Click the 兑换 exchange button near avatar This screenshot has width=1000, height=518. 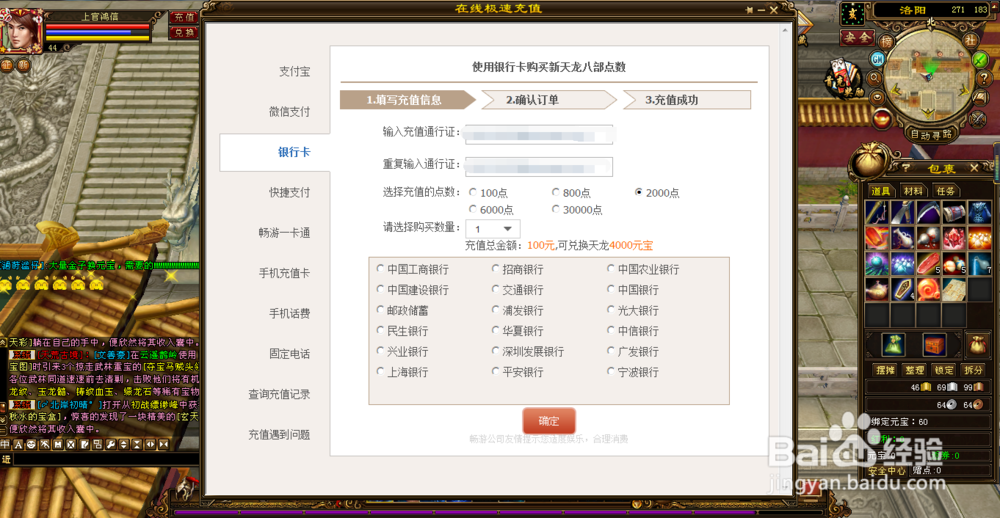coord(185,33)
